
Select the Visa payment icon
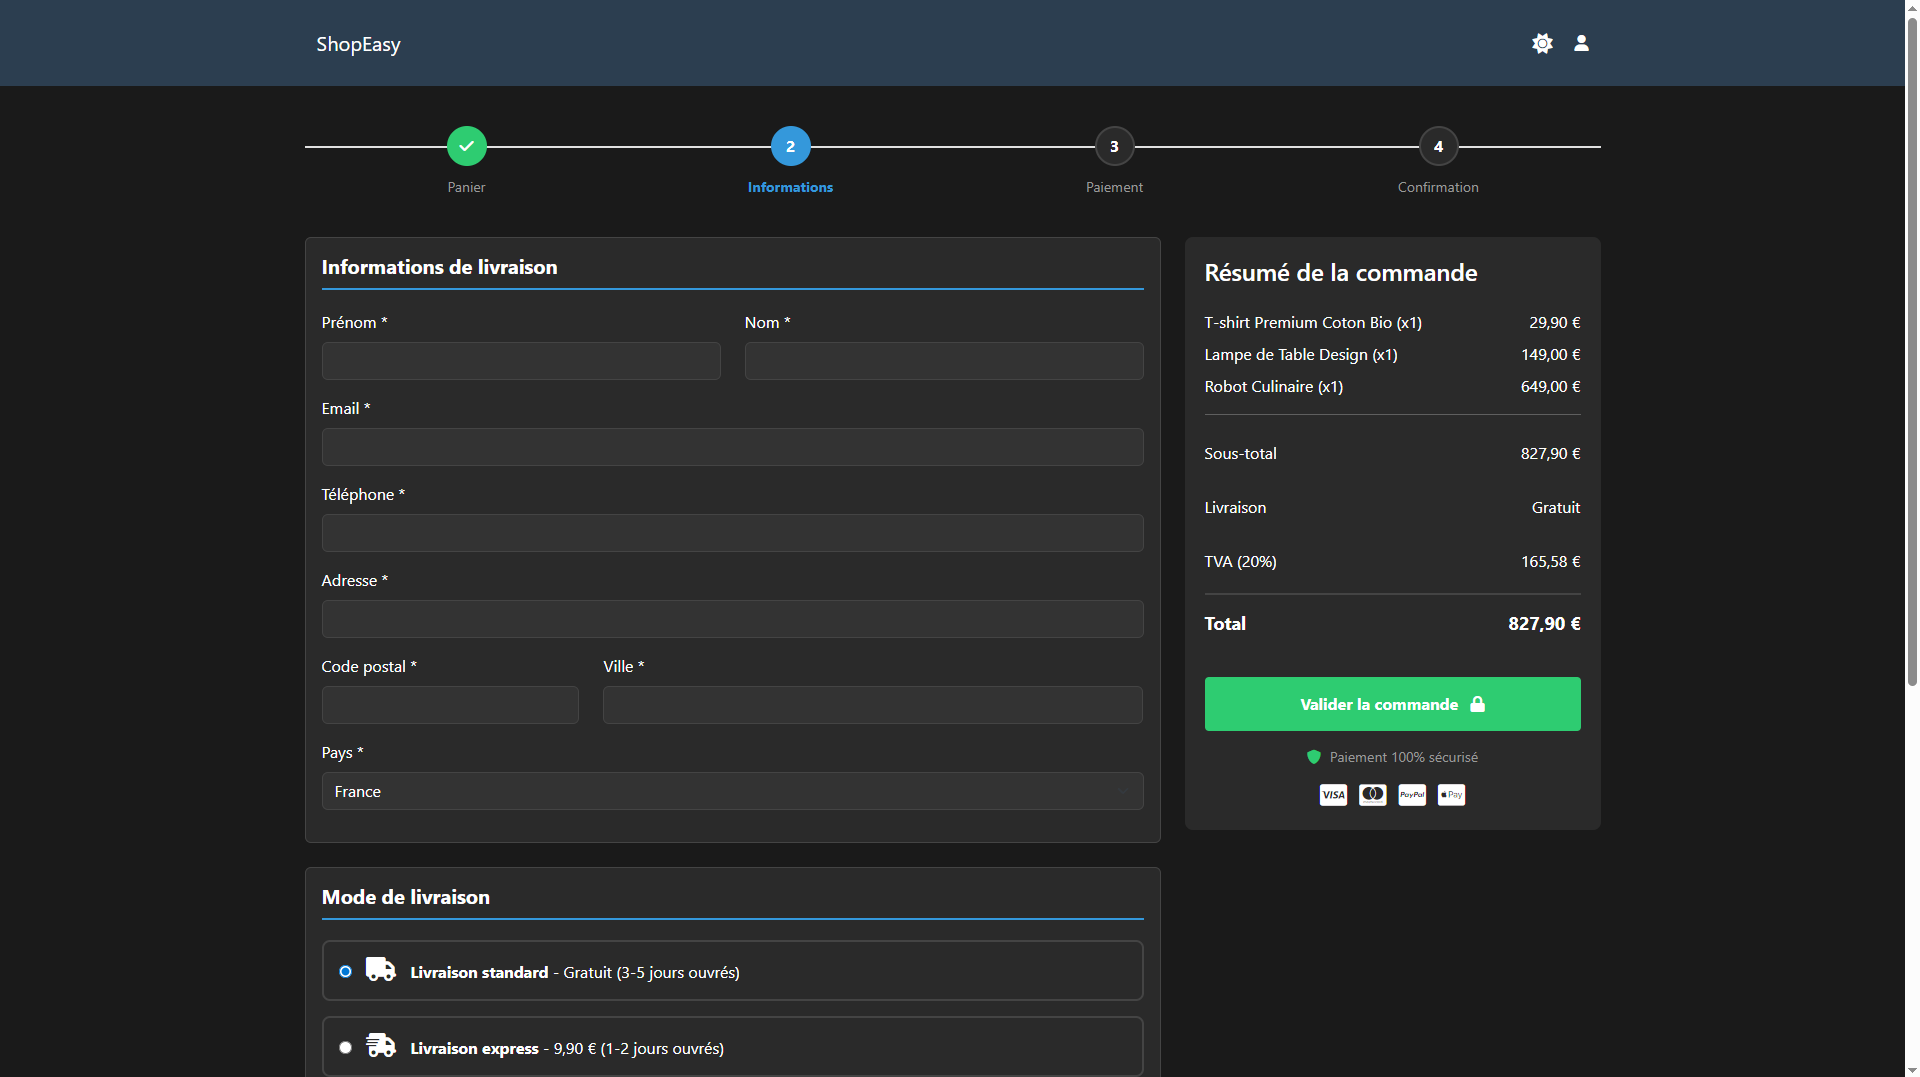pos(1332,794)
